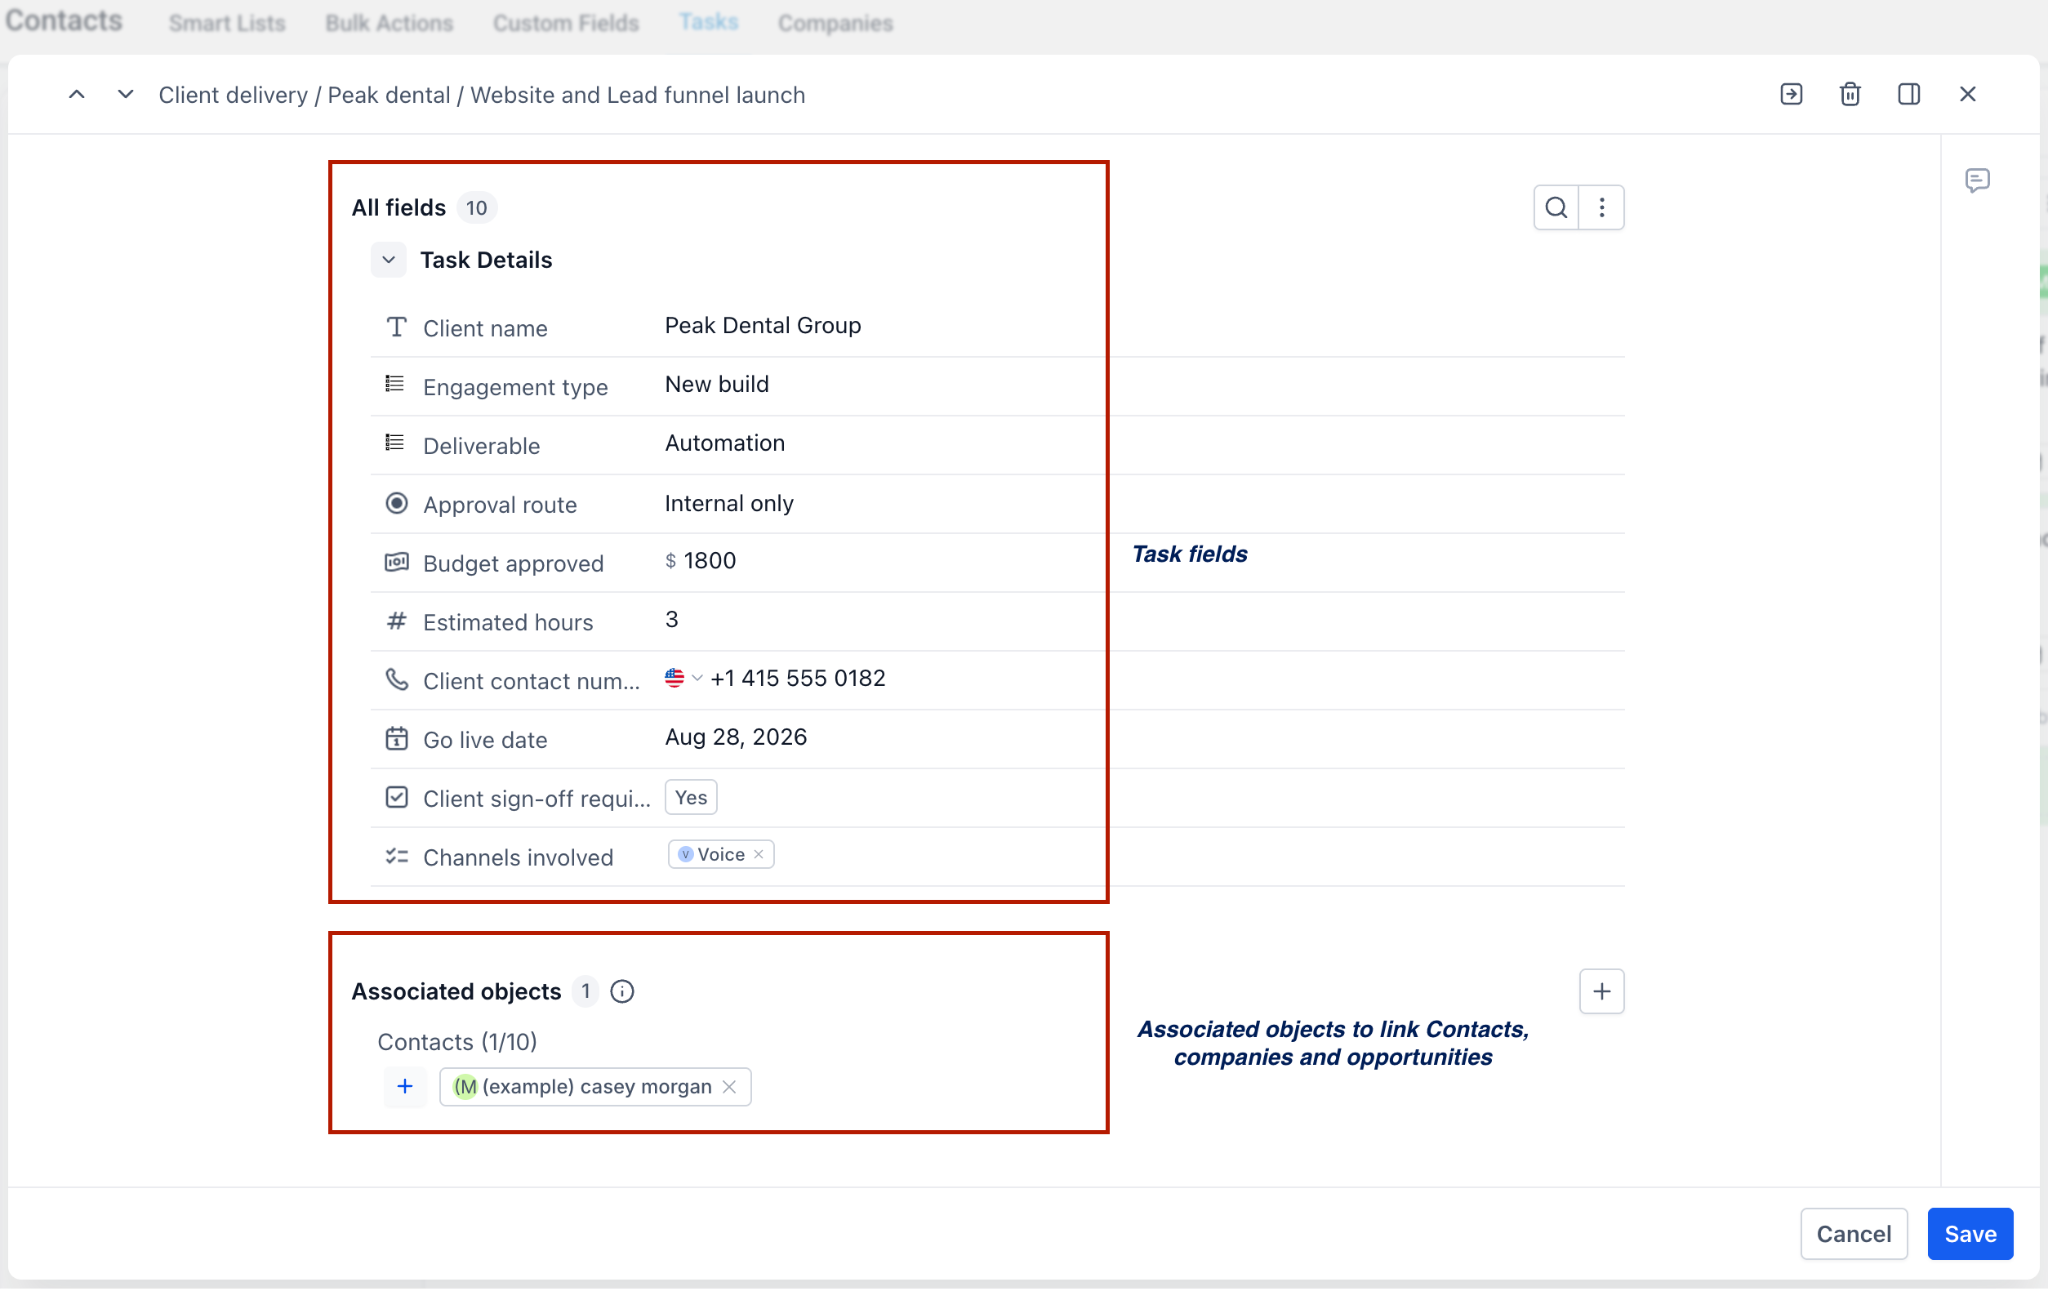Click phone icon beside Client contact number
2048x1289 pixels.
pos(397,680)
